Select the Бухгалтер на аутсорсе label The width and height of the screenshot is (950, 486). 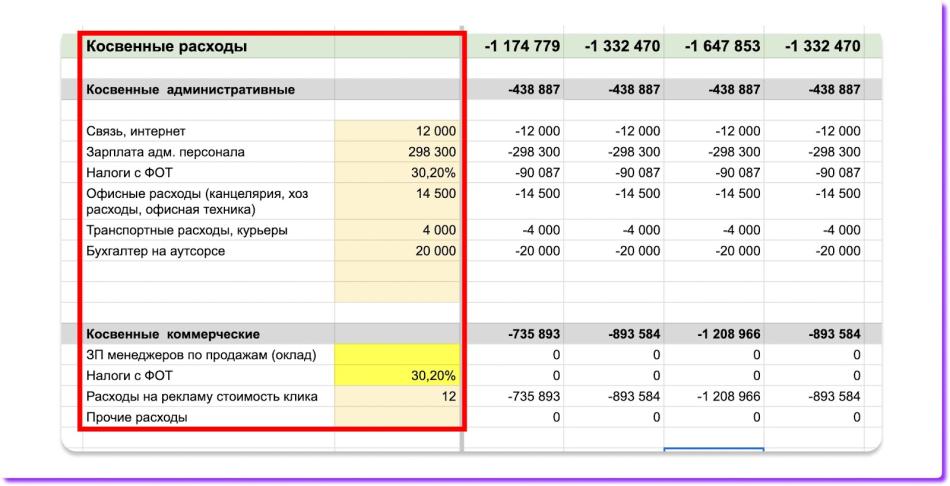click(x=156, y=251)
